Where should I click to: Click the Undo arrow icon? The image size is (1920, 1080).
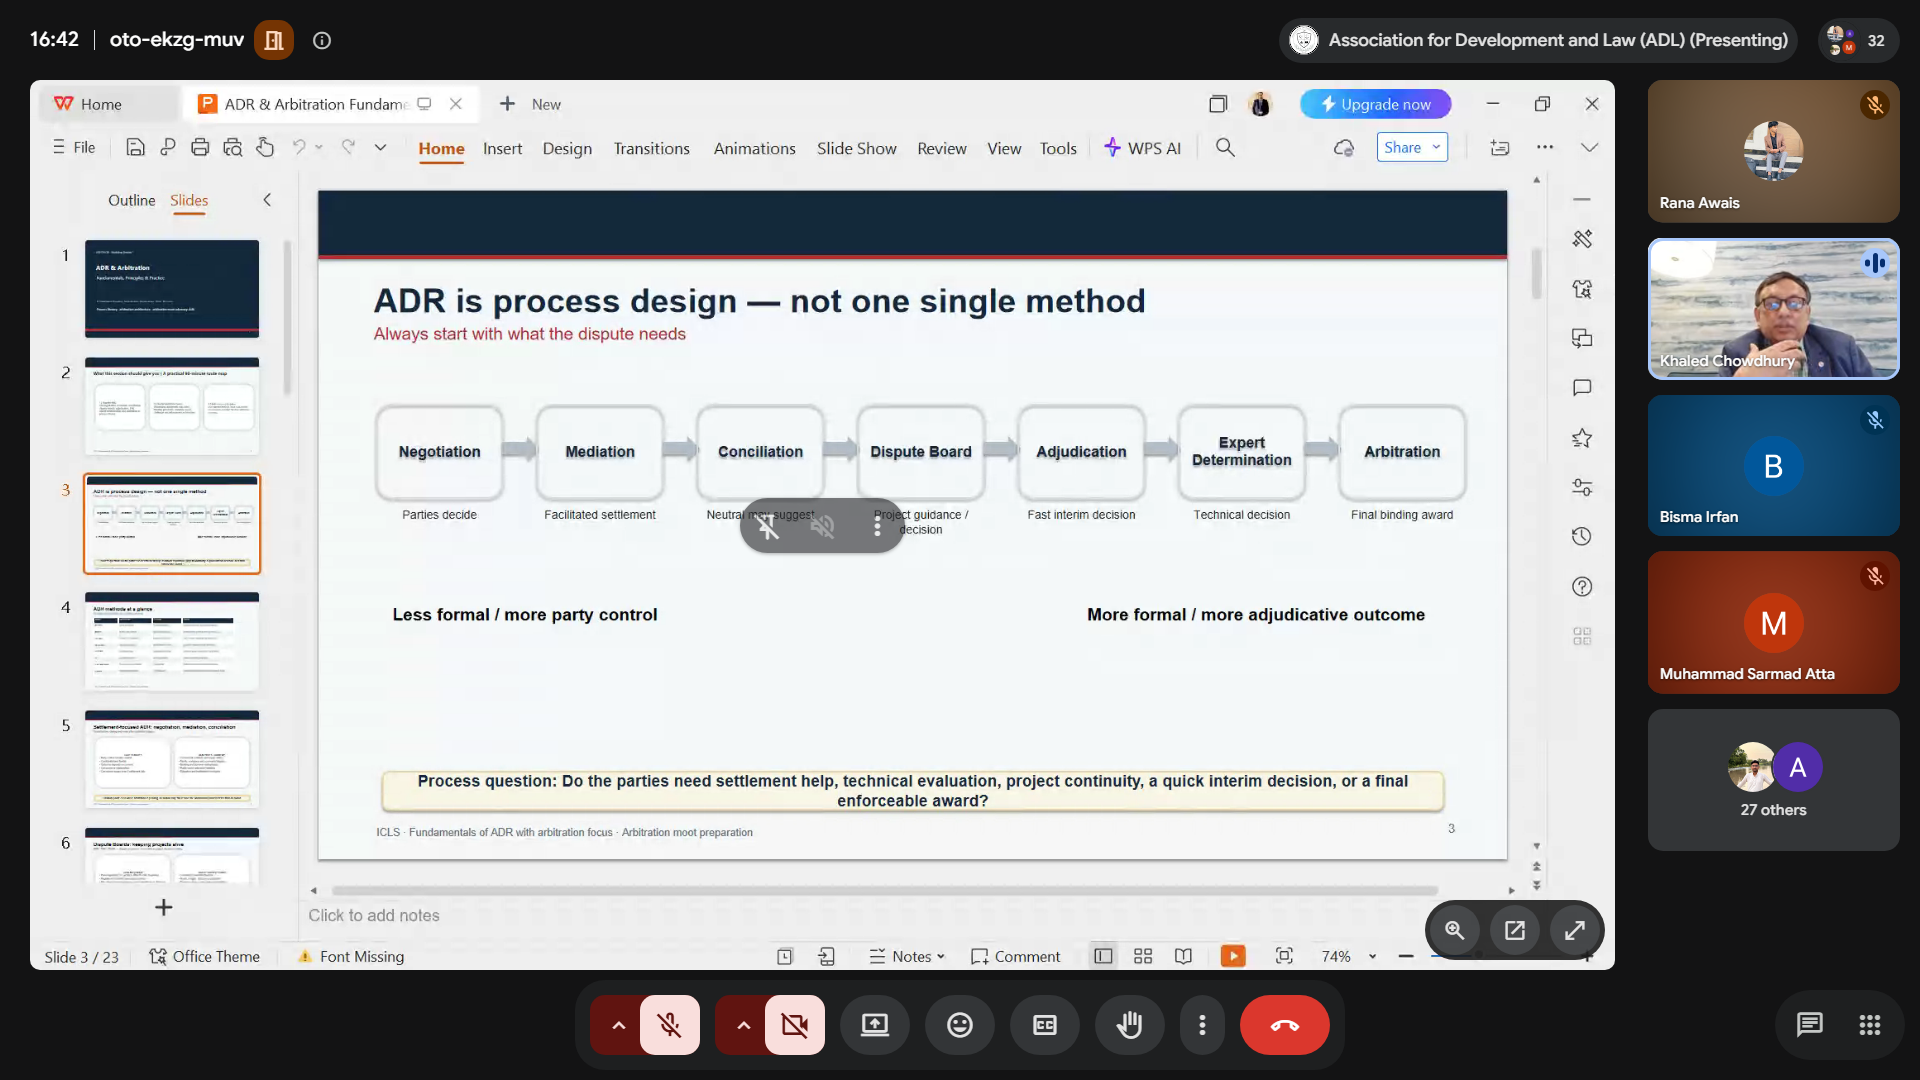[299, 147]
